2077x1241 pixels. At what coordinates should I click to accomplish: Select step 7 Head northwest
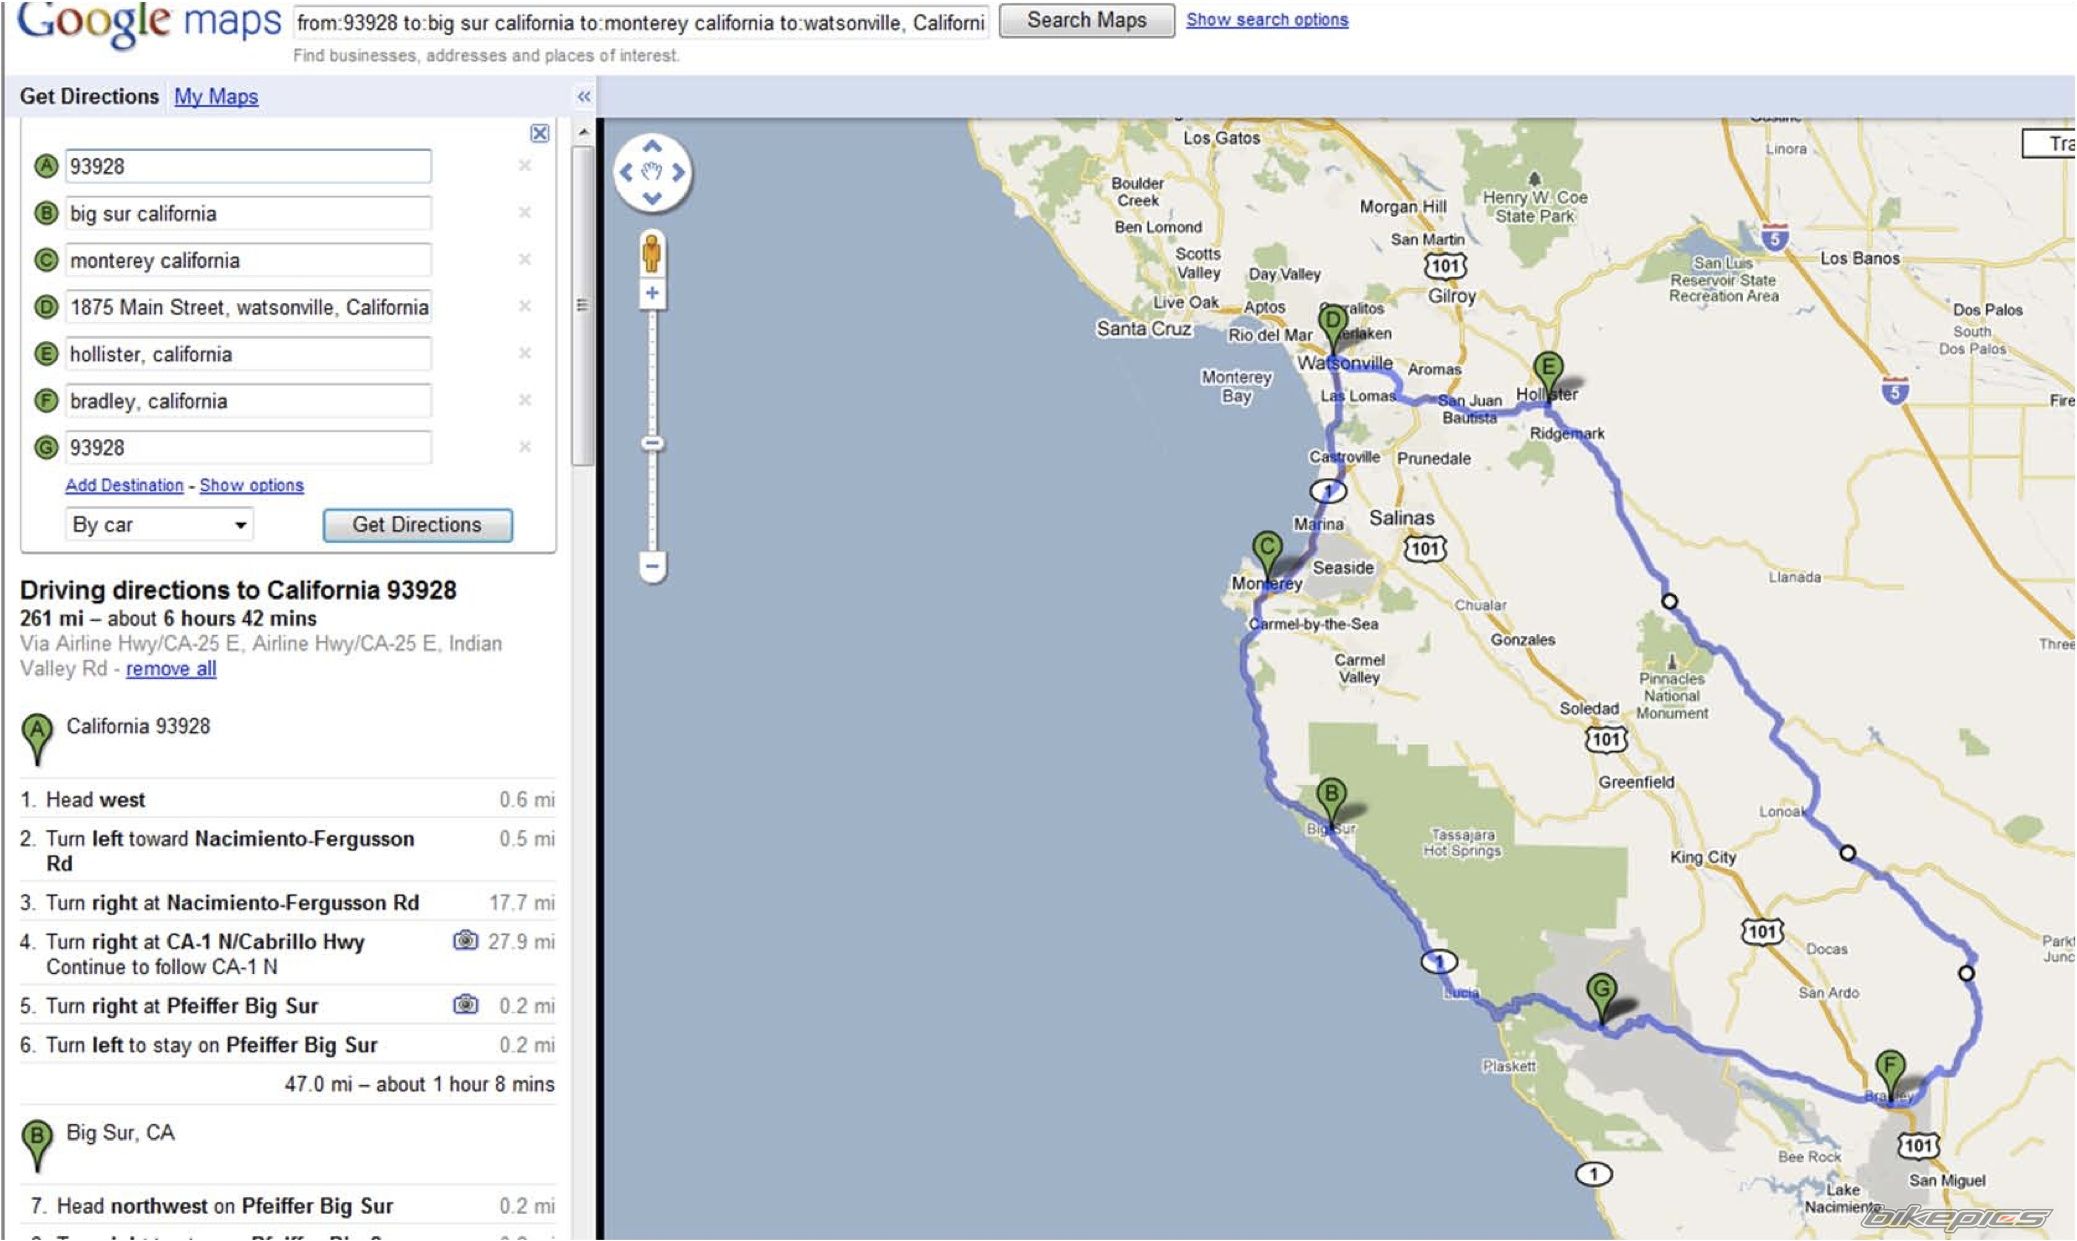click(287, 1205)
